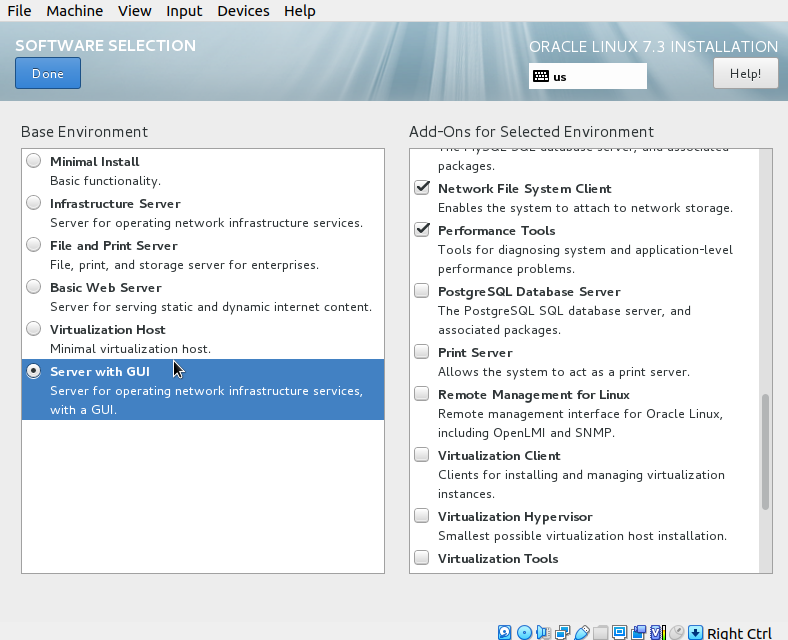Uncheck Performance Tools add-on
This screenshot has height=640, width=788.
(422, 230)
